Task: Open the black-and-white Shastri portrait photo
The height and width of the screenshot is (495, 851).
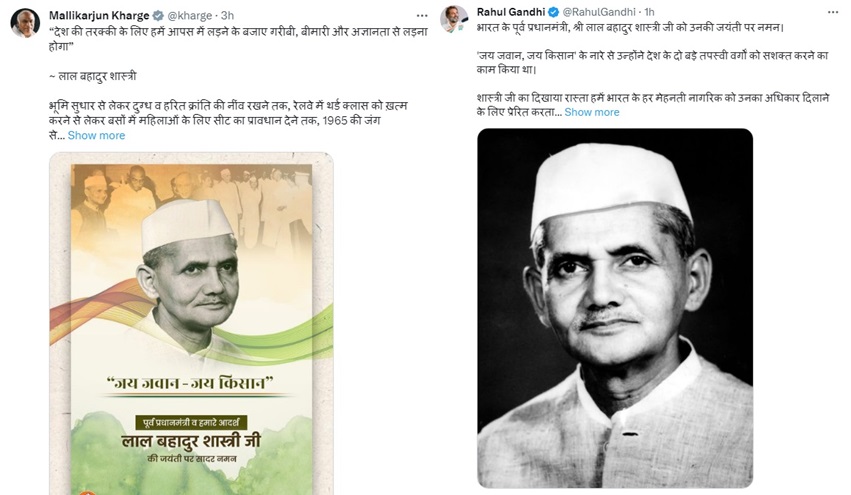Action: tap(615, 308)
